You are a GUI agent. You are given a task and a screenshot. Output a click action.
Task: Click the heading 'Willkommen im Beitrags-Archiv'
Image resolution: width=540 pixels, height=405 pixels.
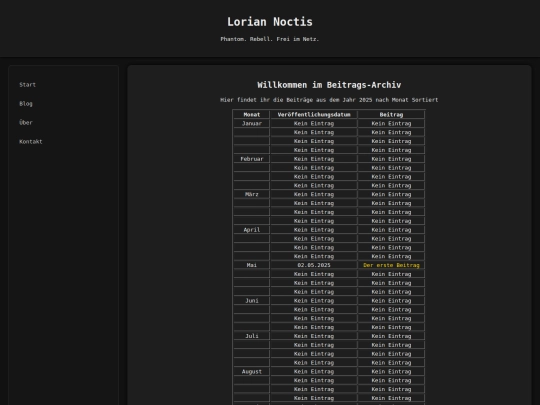329,85
